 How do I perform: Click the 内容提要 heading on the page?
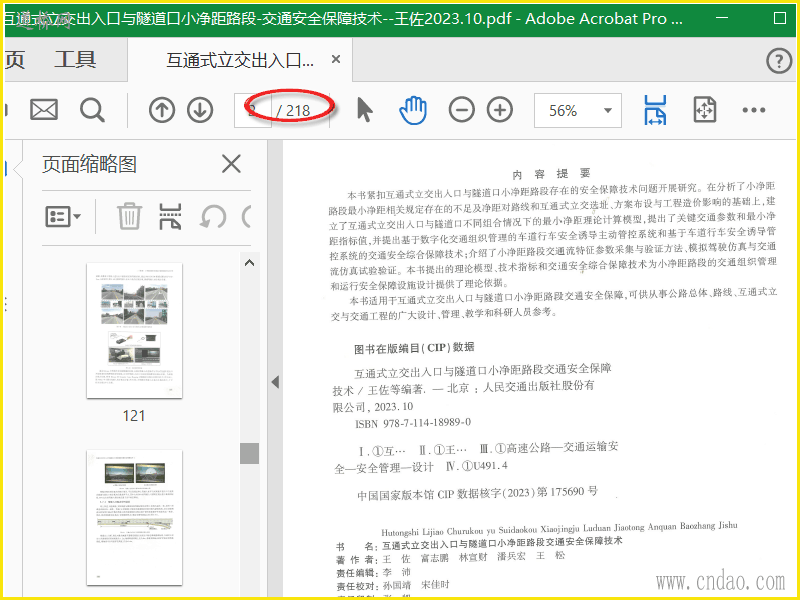point(551,174)
